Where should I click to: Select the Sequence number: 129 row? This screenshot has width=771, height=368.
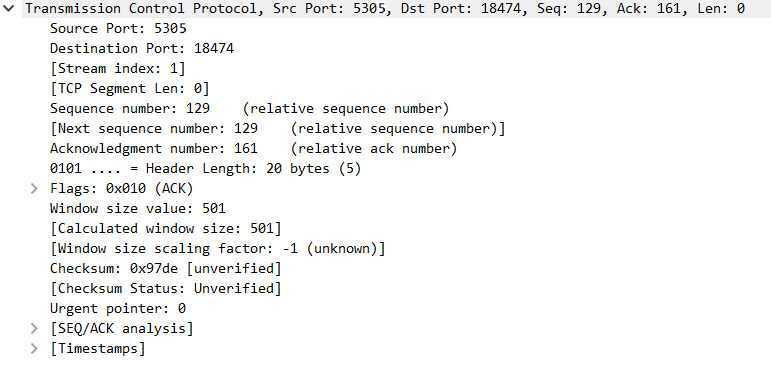pos(249,108)
